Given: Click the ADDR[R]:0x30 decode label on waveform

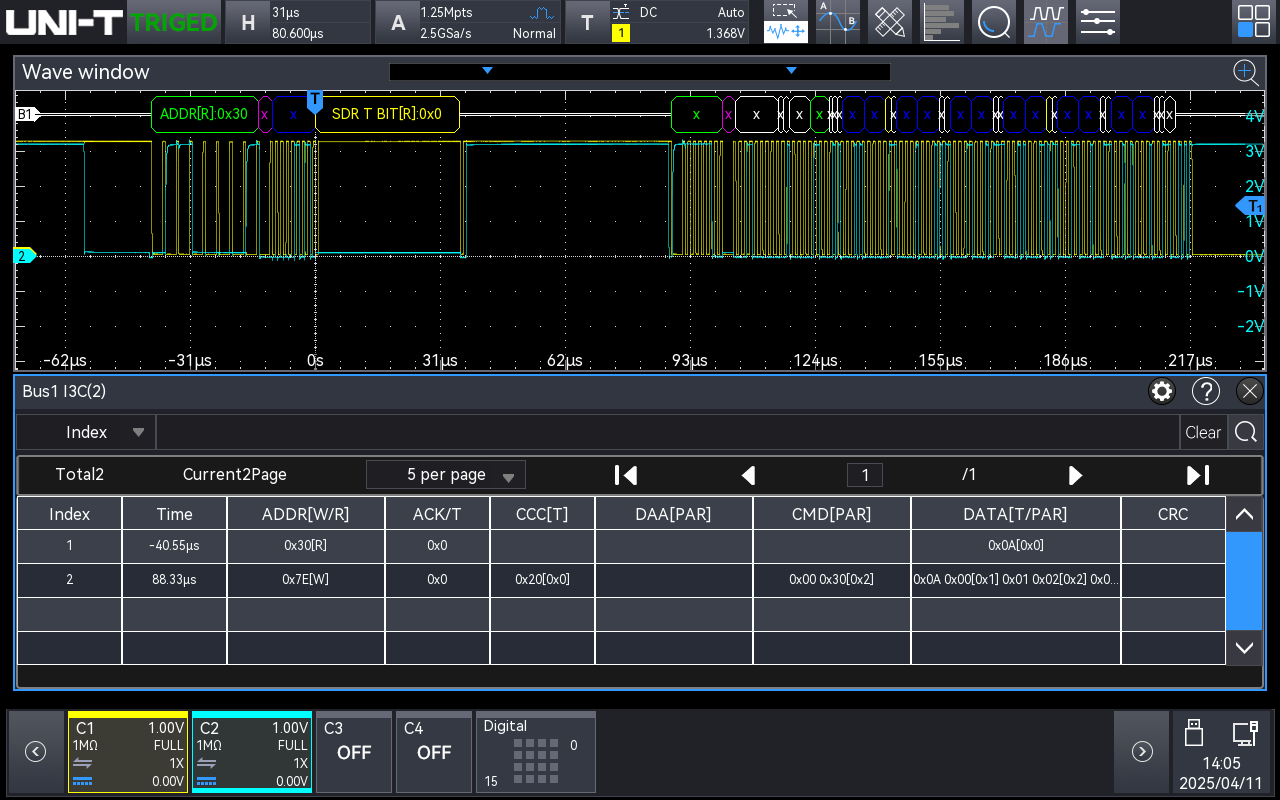Looking at the screenshot, I should point(204,114).
